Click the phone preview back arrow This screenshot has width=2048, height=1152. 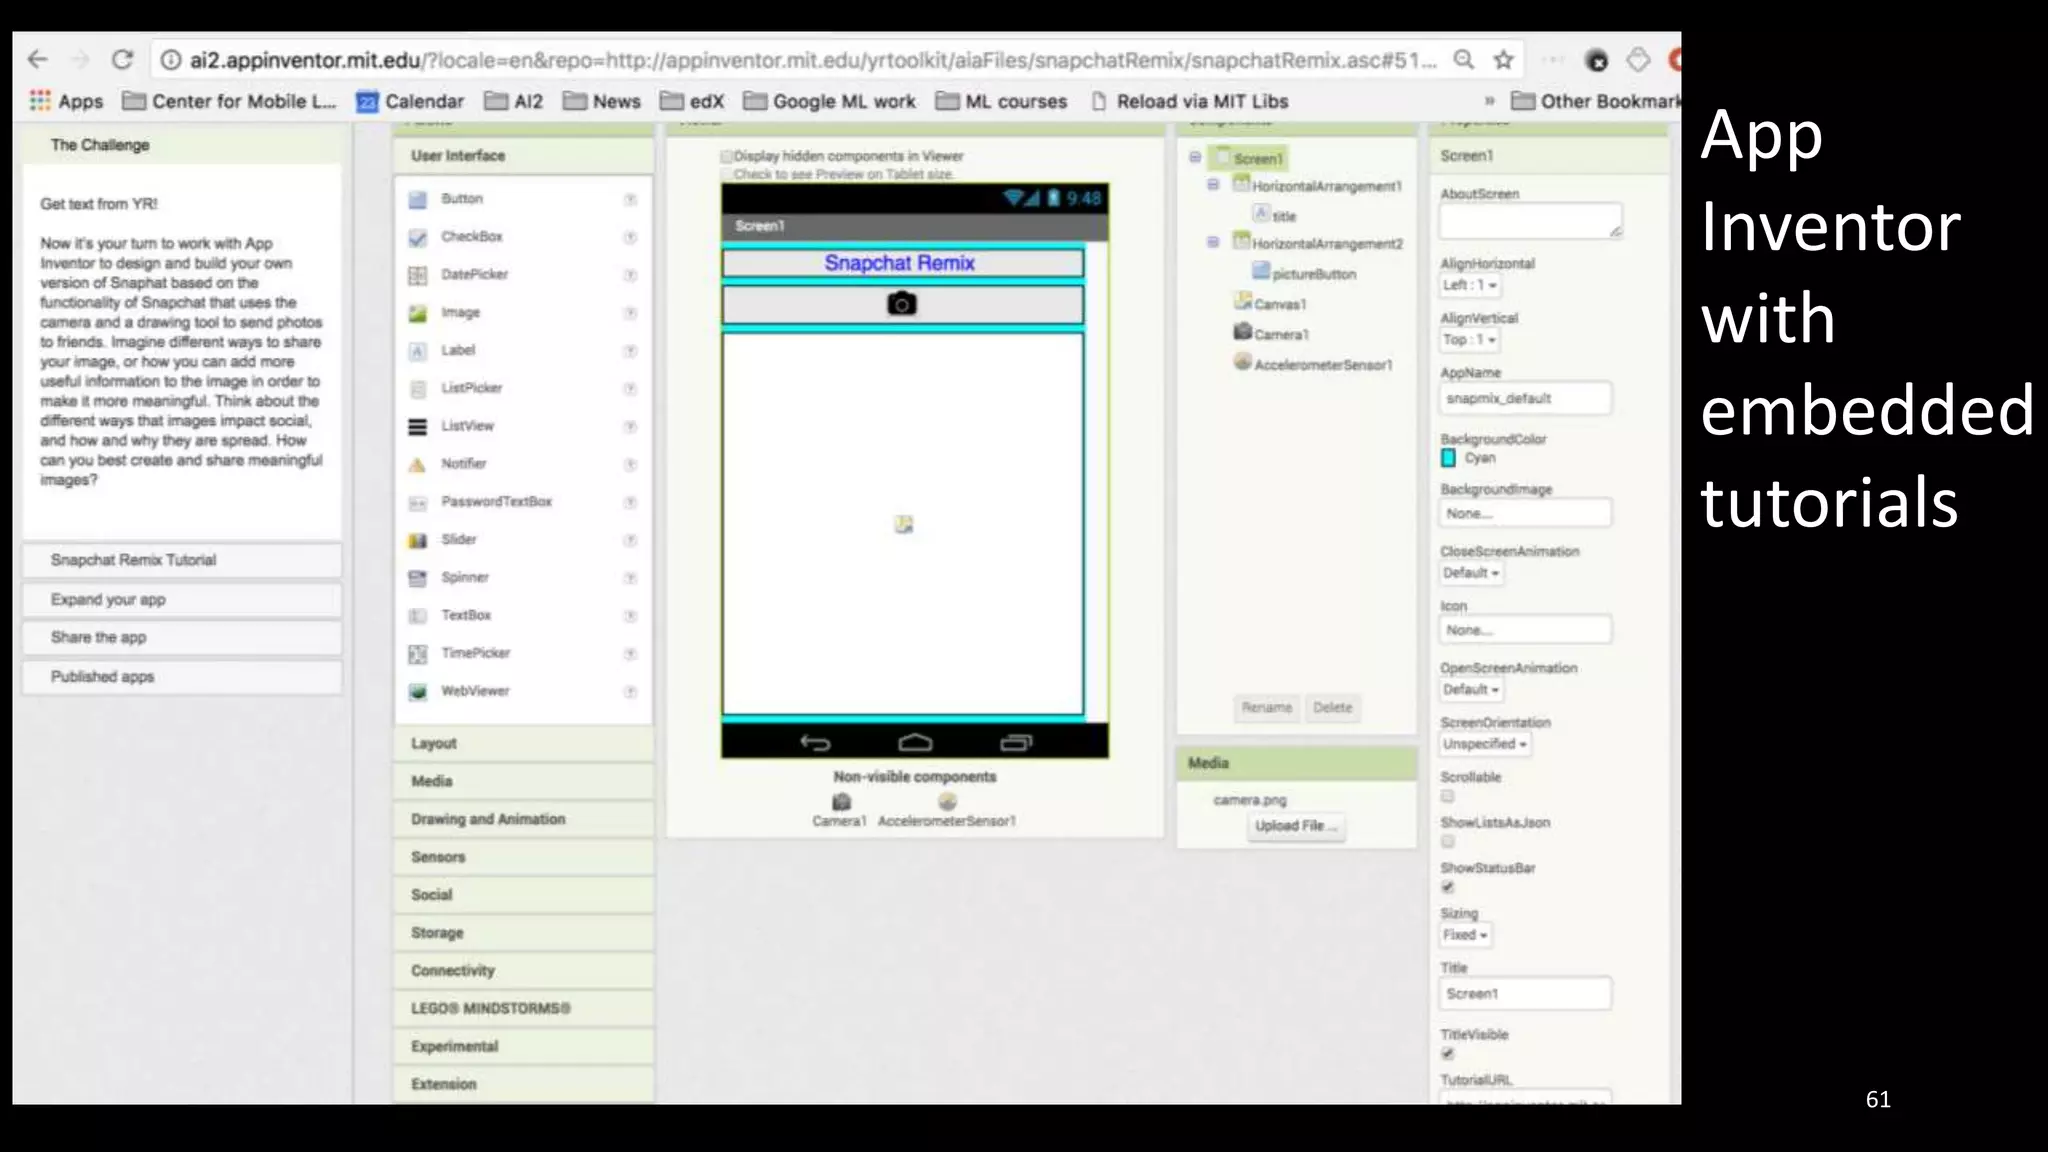815,742
